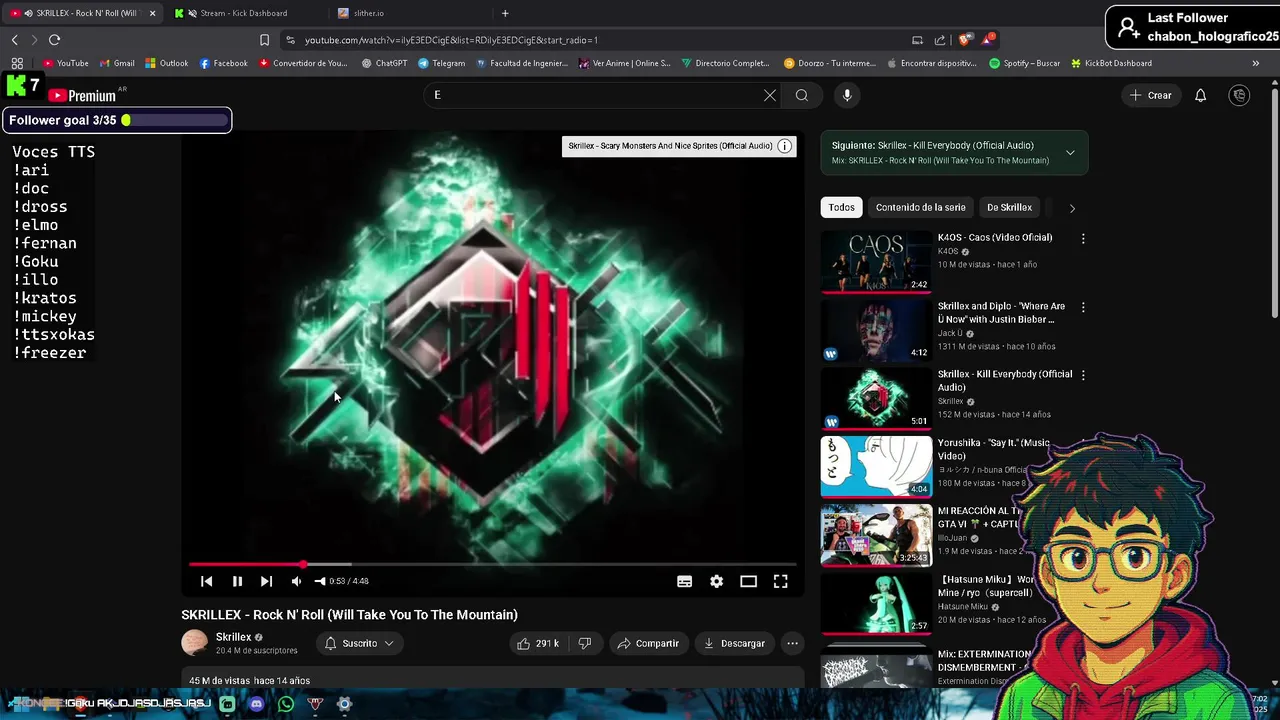1280x720 pixels.
Task: Open options for K4OS - Caos video
Action: pos(1082,239)
